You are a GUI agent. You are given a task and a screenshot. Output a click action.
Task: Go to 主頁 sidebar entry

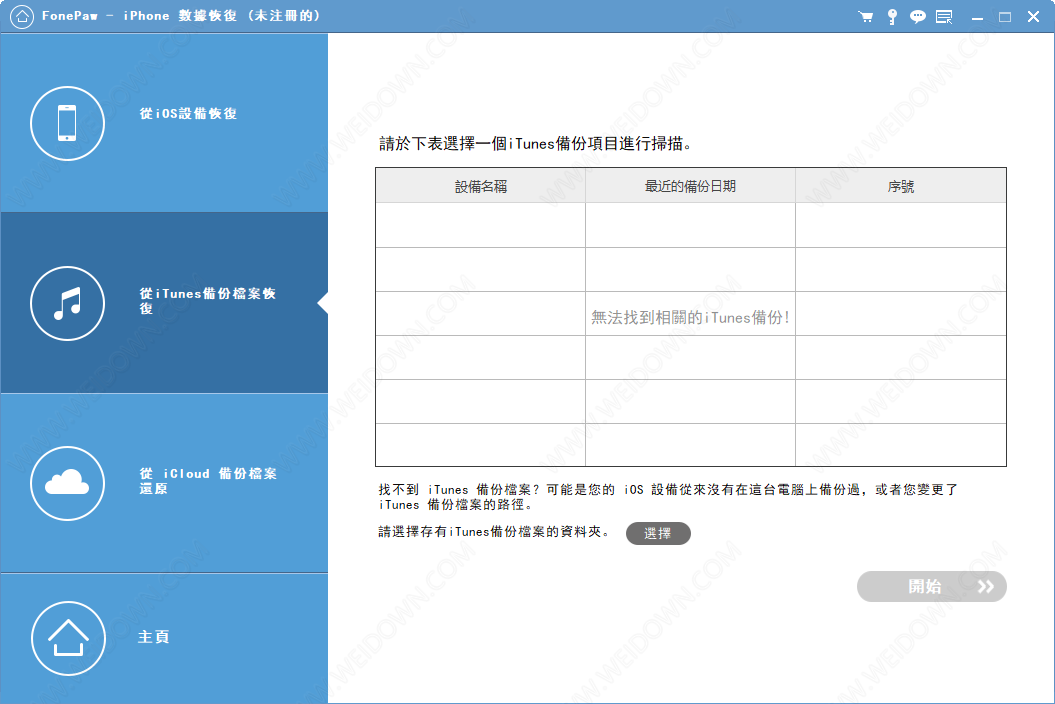coord(164,638)
